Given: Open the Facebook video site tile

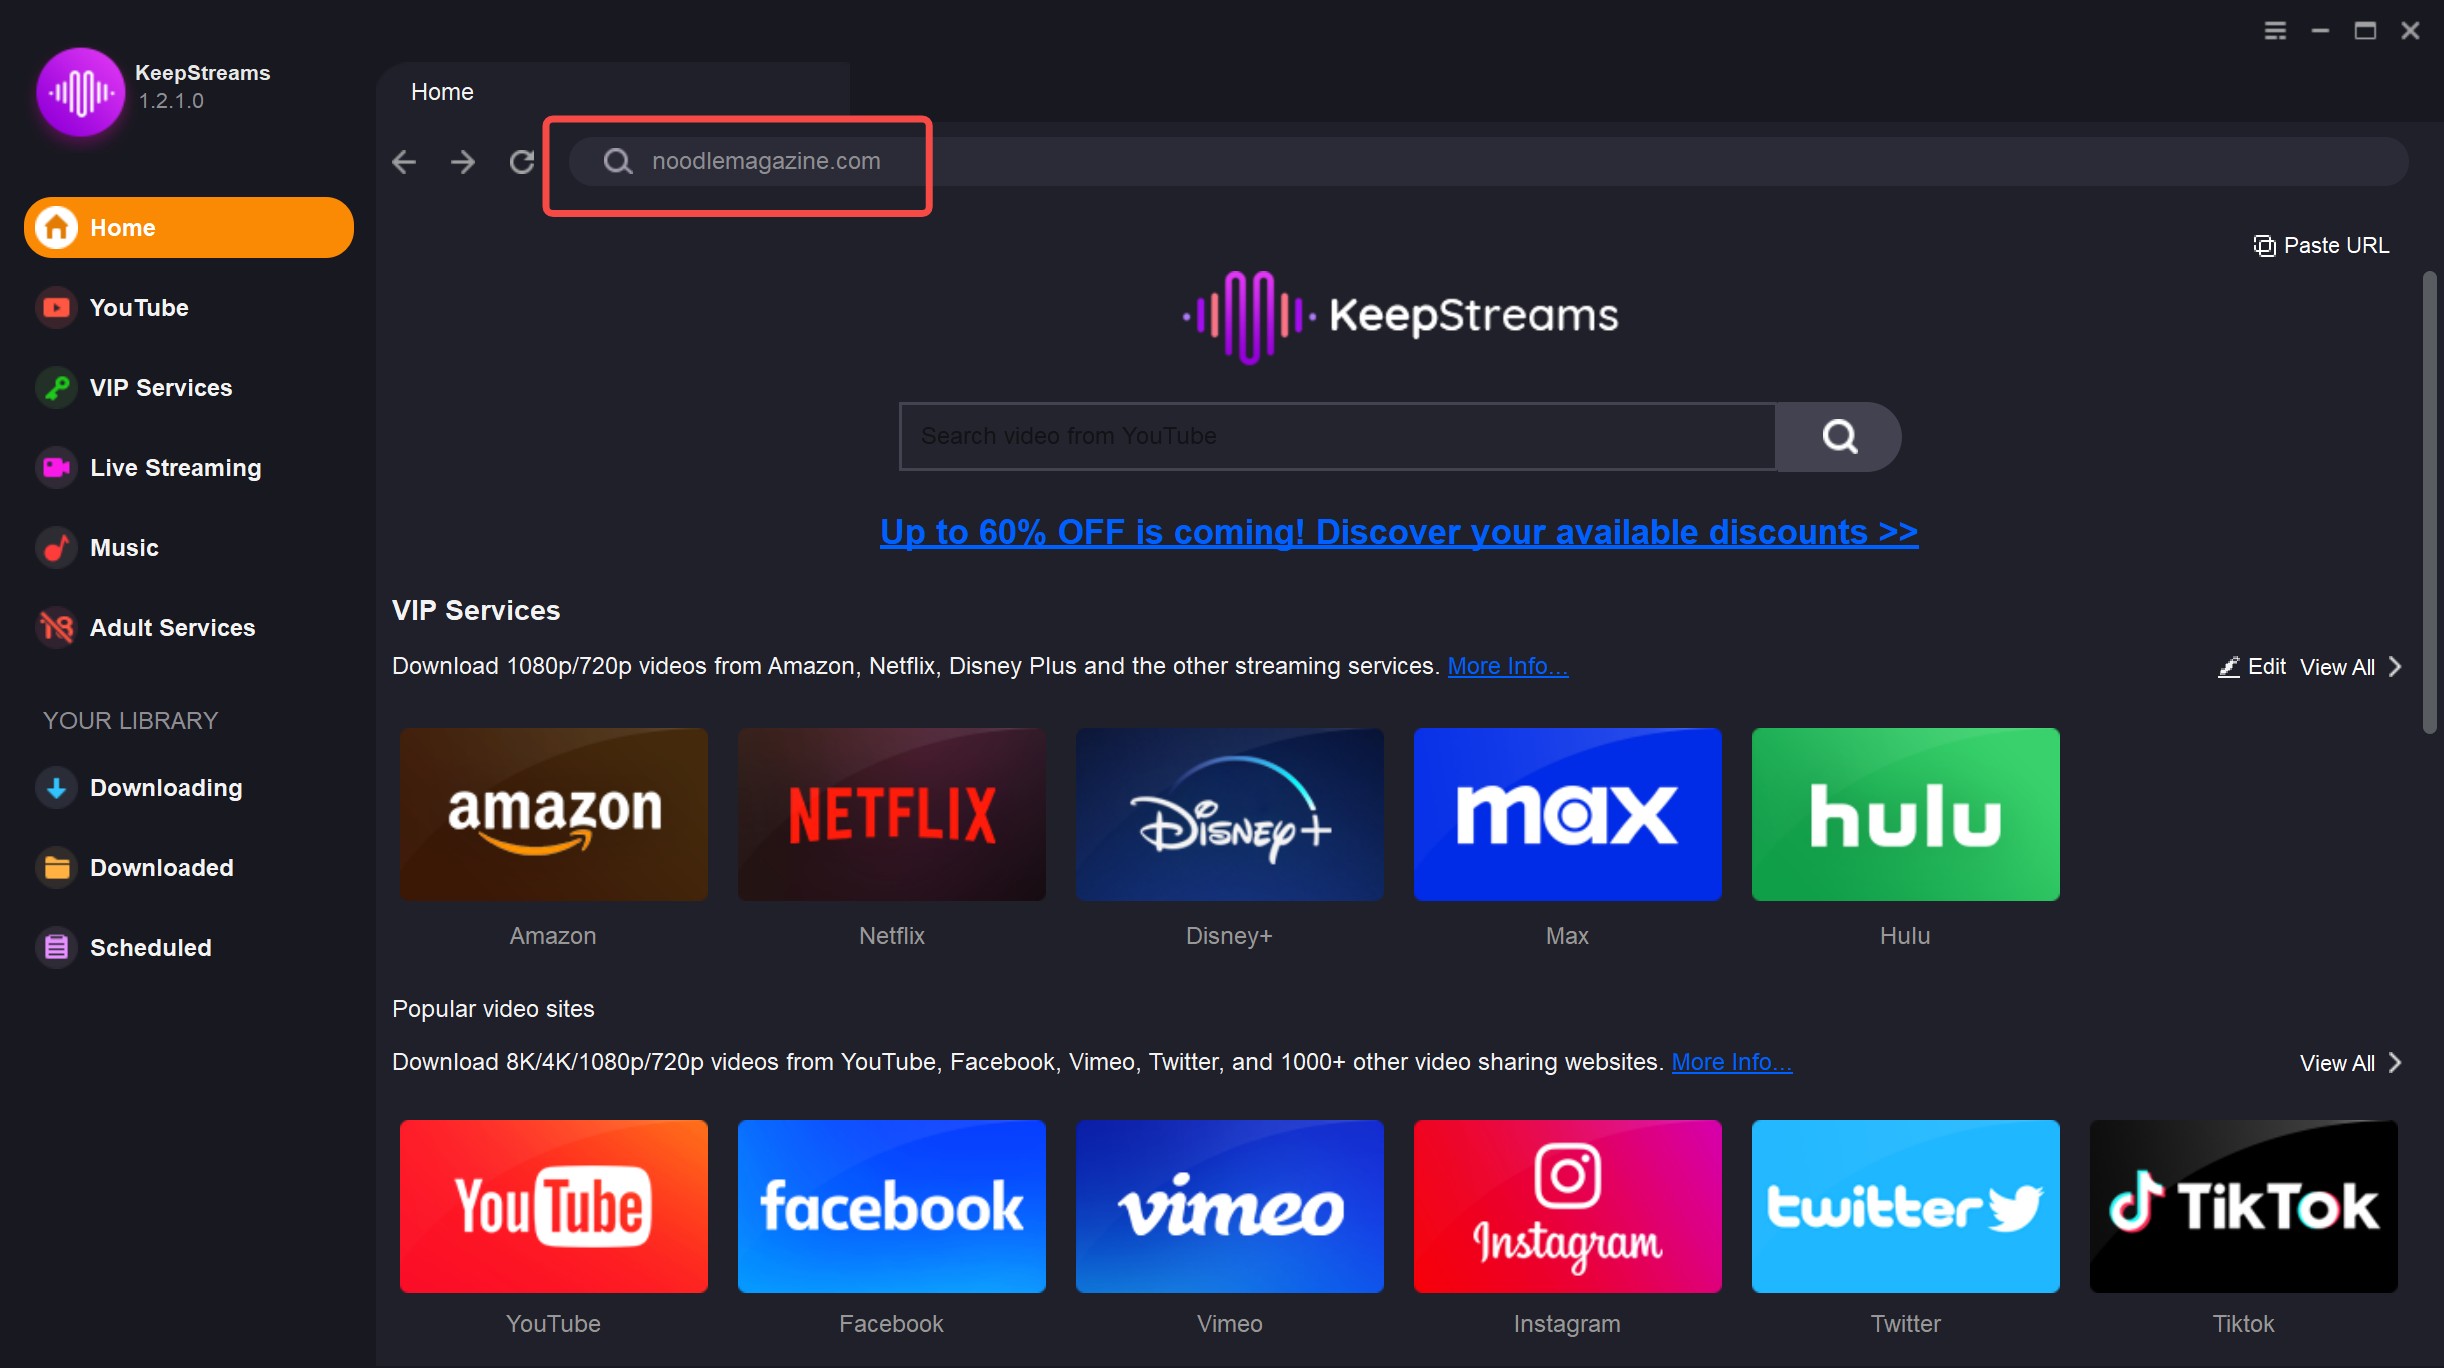Looking at the screenshot, I should point(891,1206).
